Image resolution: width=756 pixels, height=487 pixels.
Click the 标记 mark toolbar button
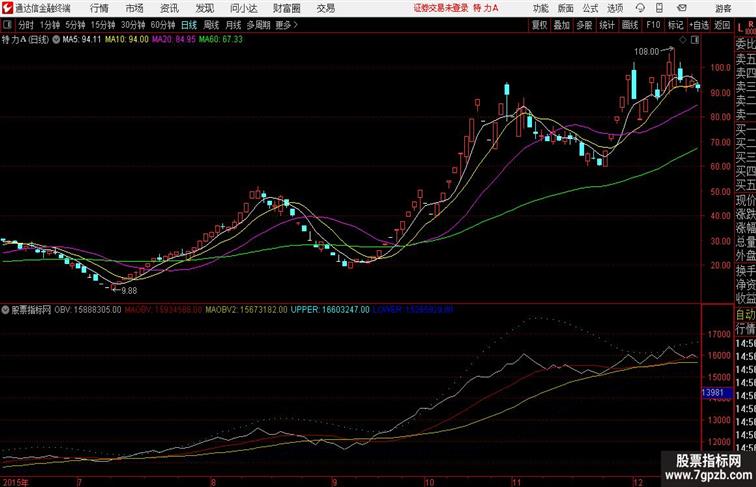click(x=675, y=25)
